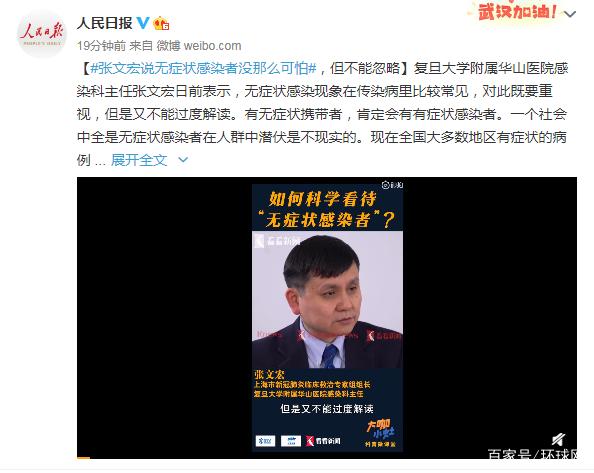Click the video progress bar at bottom
Image resolution: width=594 pixels, height=473 pixels.
tap(327, 457)
